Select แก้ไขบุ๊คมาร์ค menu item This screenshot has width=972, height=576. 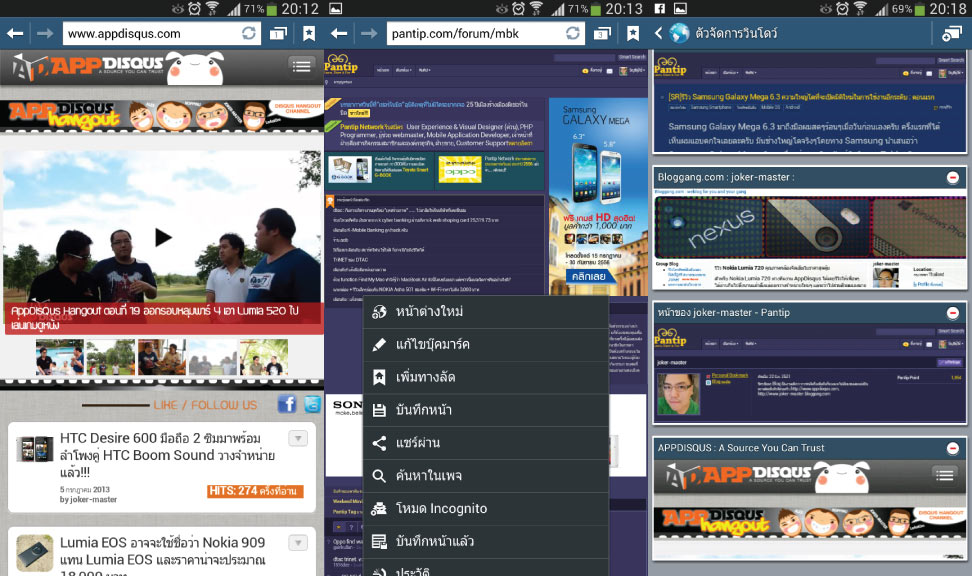tap(485, 345)
